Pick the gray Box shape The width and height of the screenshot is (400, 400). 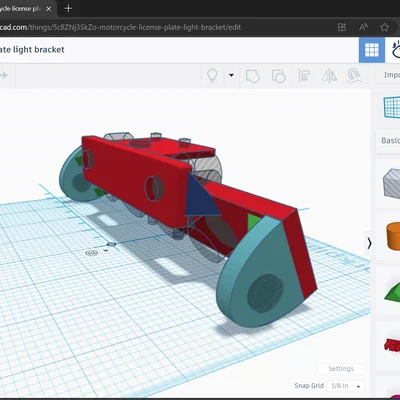[392, 183]
